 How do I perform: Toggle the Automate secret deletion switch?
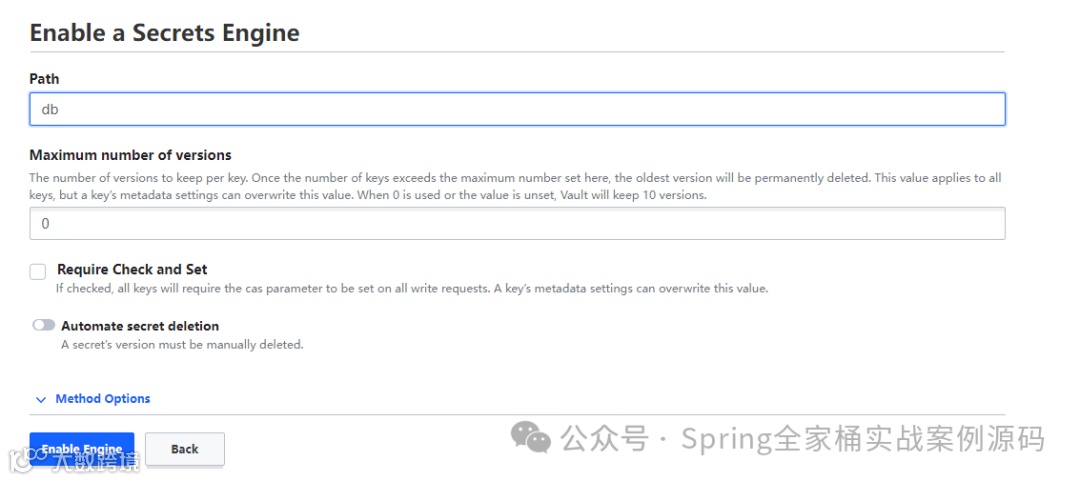(x=43, y=325)
